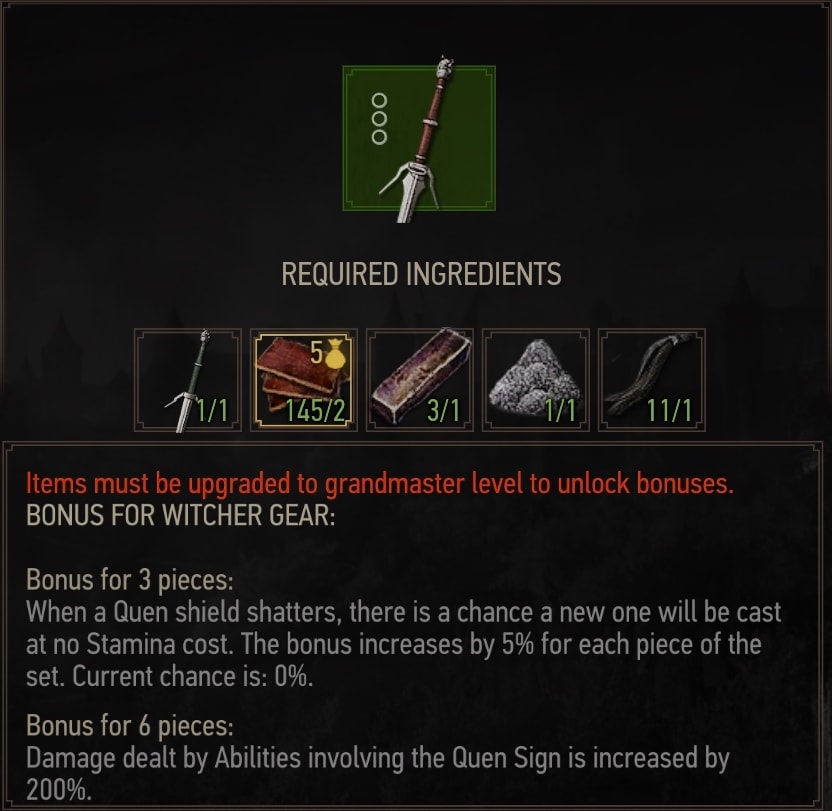
Task: Click the gold coin pouch icon
Action: click(x=335, y=354)
